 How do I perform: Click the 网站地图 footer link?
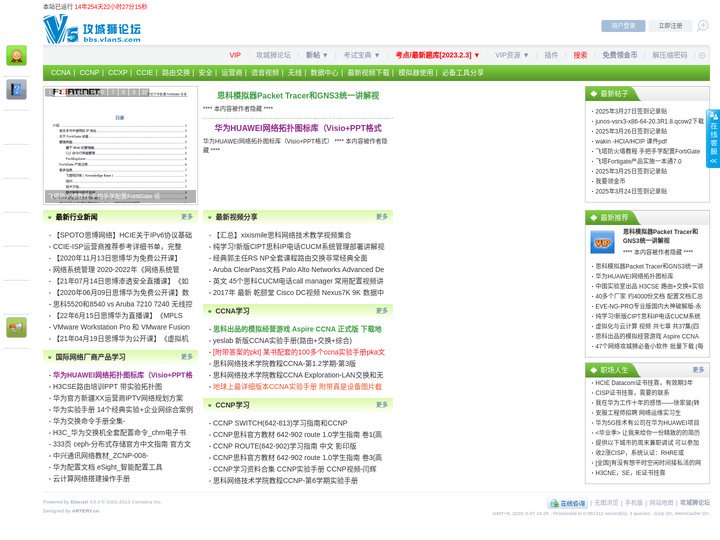[661, 503]
